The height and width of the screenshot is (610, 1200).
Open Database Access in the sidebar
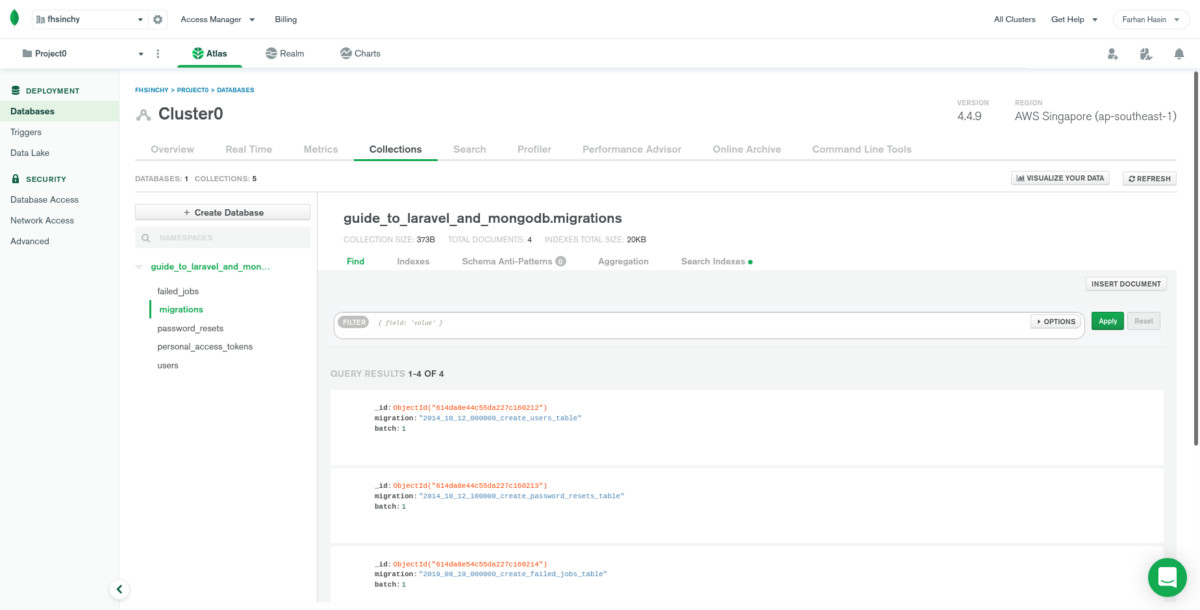coord(44,199)
